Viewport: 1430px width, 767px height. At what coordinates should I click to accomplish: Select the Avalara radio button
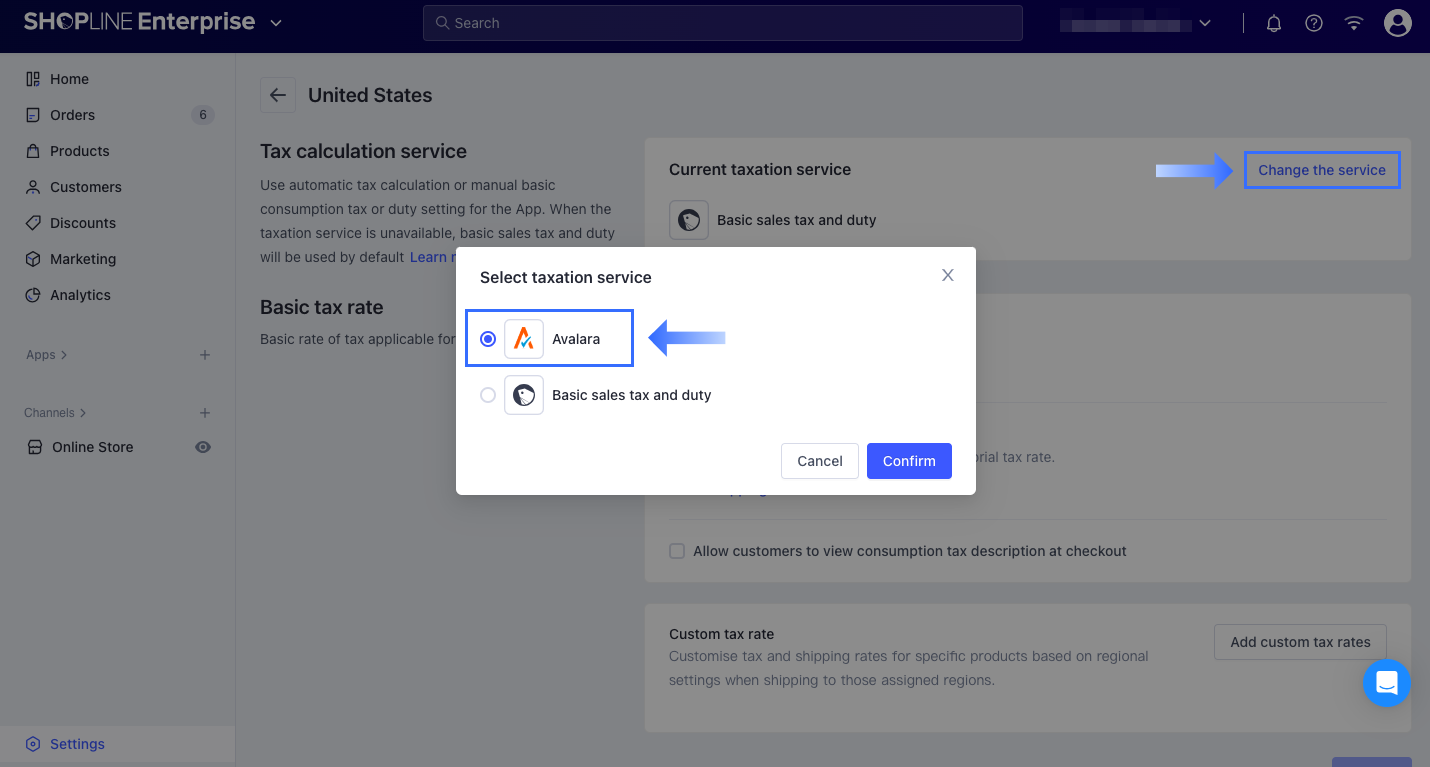(488, 339)
